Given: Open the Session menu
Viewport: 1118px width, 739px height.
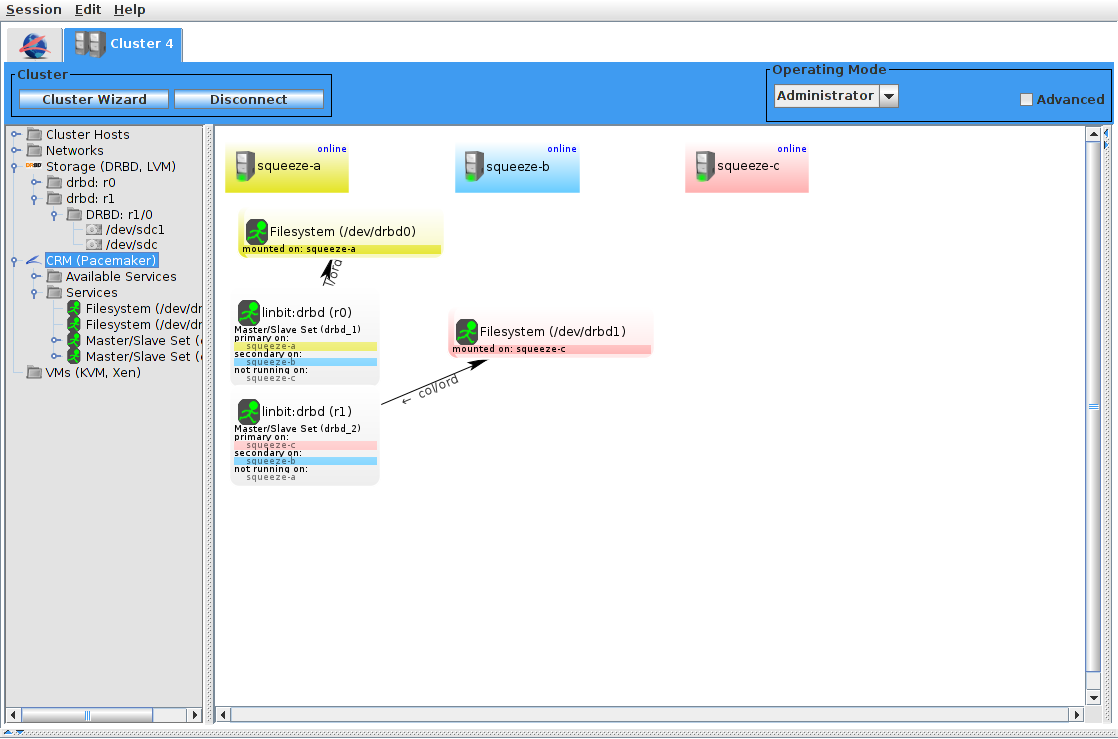Looking at the screenshot, I should pos(33,9).
